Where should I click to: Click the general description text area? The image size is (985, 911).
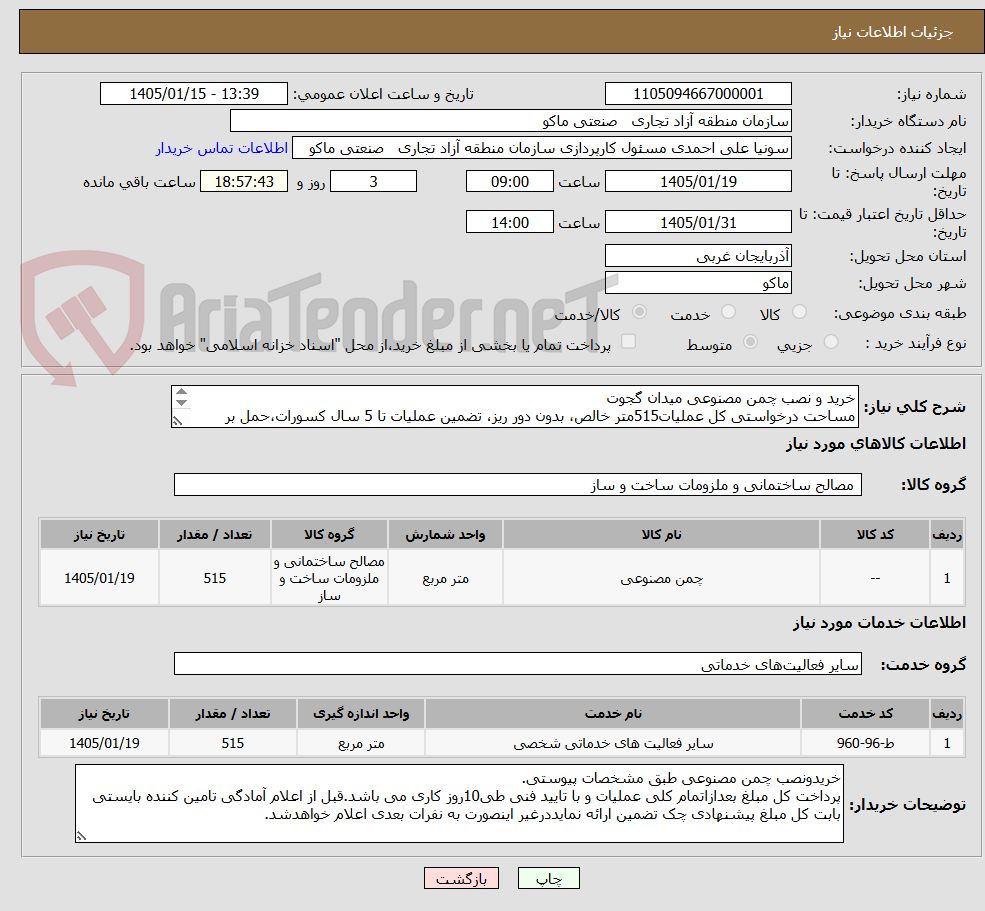(x=514, y=406)
